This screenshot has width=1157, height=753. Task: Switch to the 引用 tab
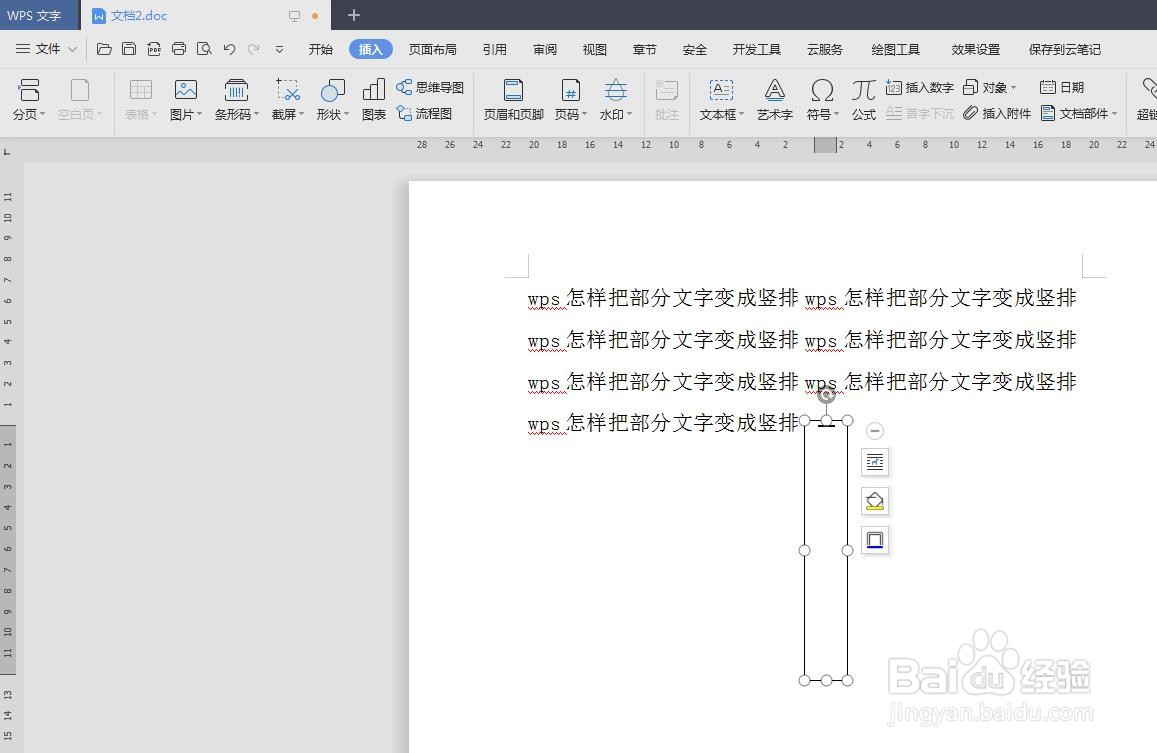coord(494,49)
